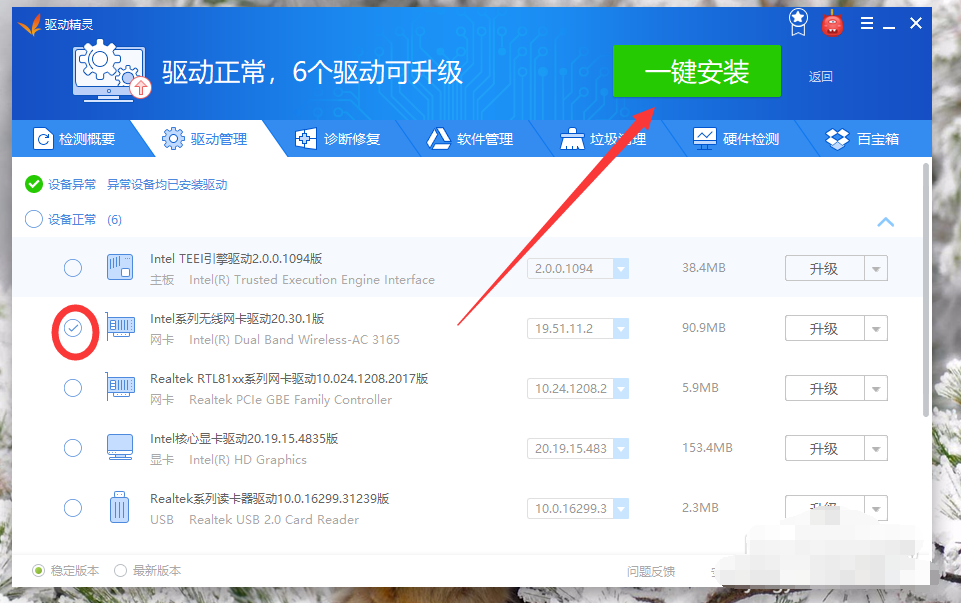The width and height of the screenshot is (961, 603).
Task: Click the red mascot avatar icon
Action: (x=832, y=23)
